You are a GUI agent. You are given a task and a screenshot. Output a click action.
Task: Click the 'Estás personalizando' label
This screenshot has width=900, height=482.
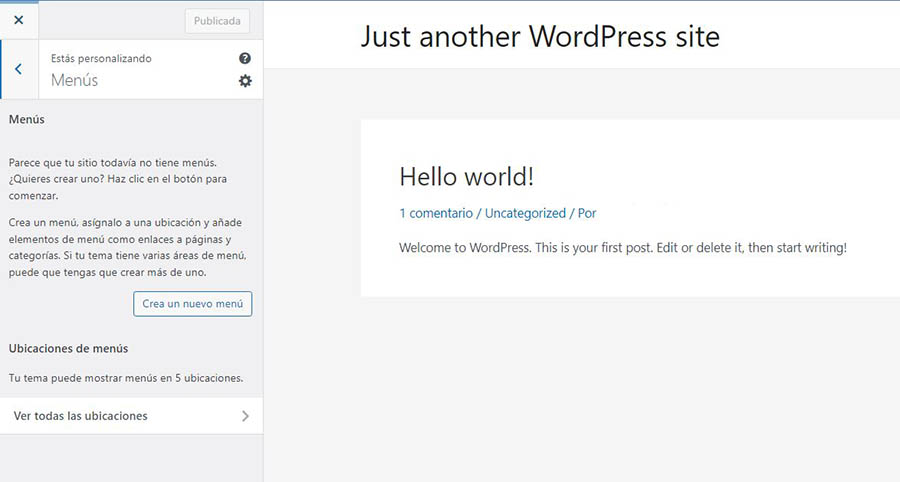tap(101, 59)
